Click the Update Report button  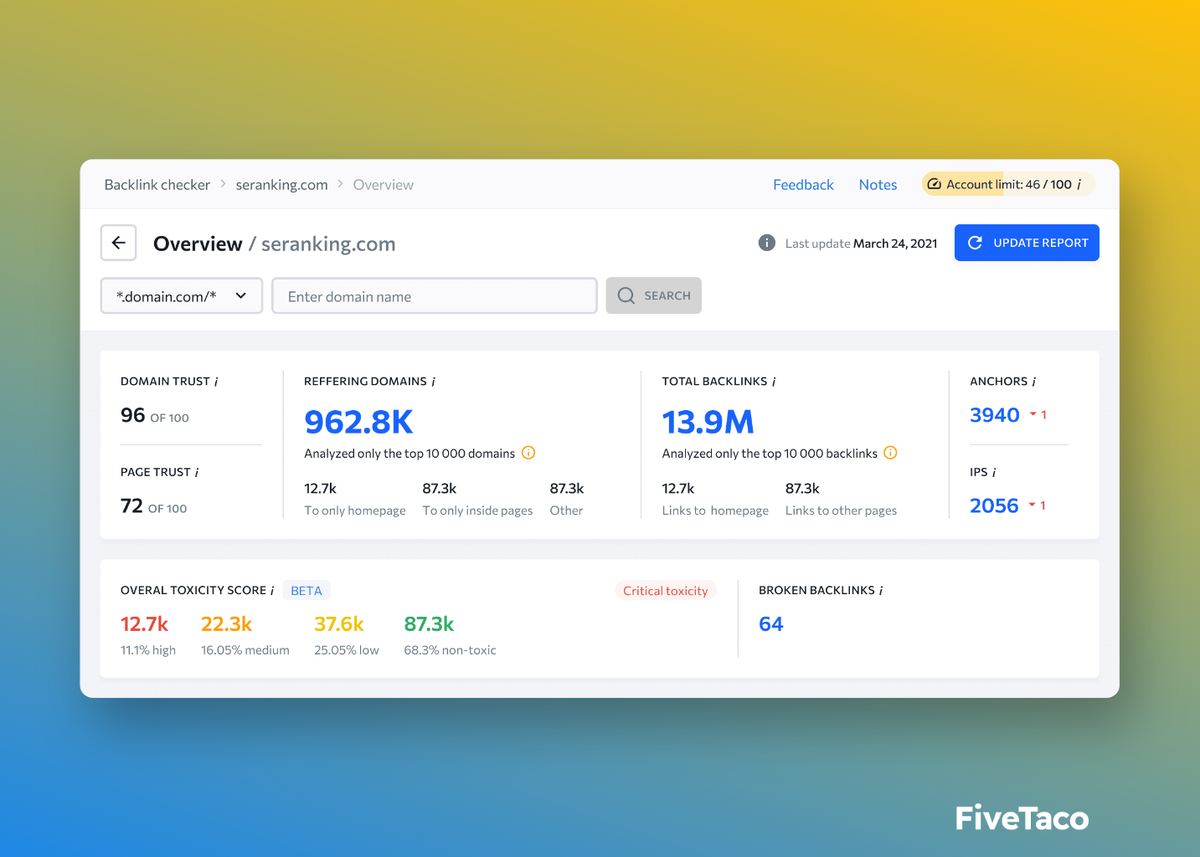pos(1027,243)
